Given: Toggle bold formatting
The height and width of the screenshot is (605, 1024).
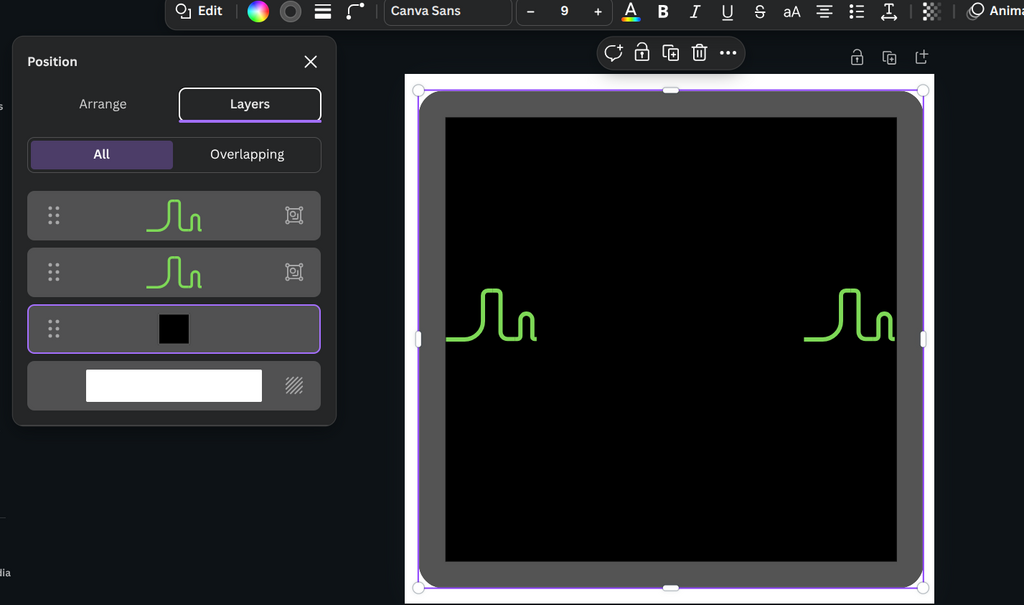Looking at the screenshot, I should coord(663,12).
